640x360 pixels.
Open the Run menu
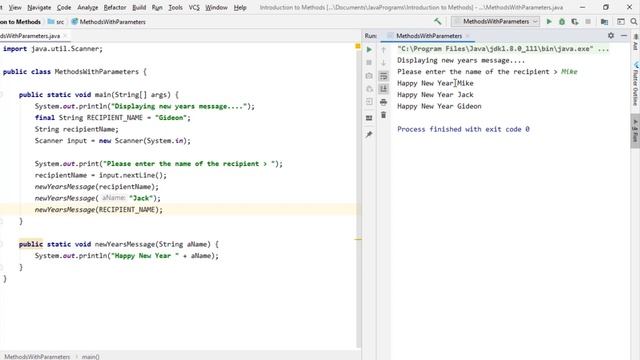tap(157, 7)
